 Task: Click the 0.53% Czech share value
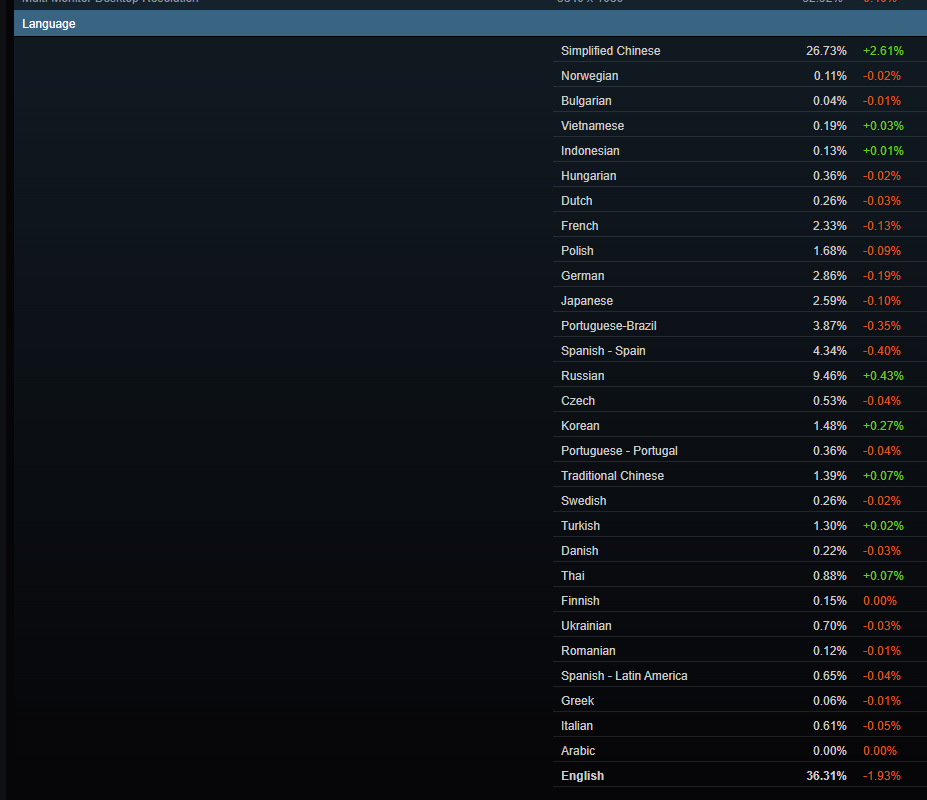(x=829, y=401)
